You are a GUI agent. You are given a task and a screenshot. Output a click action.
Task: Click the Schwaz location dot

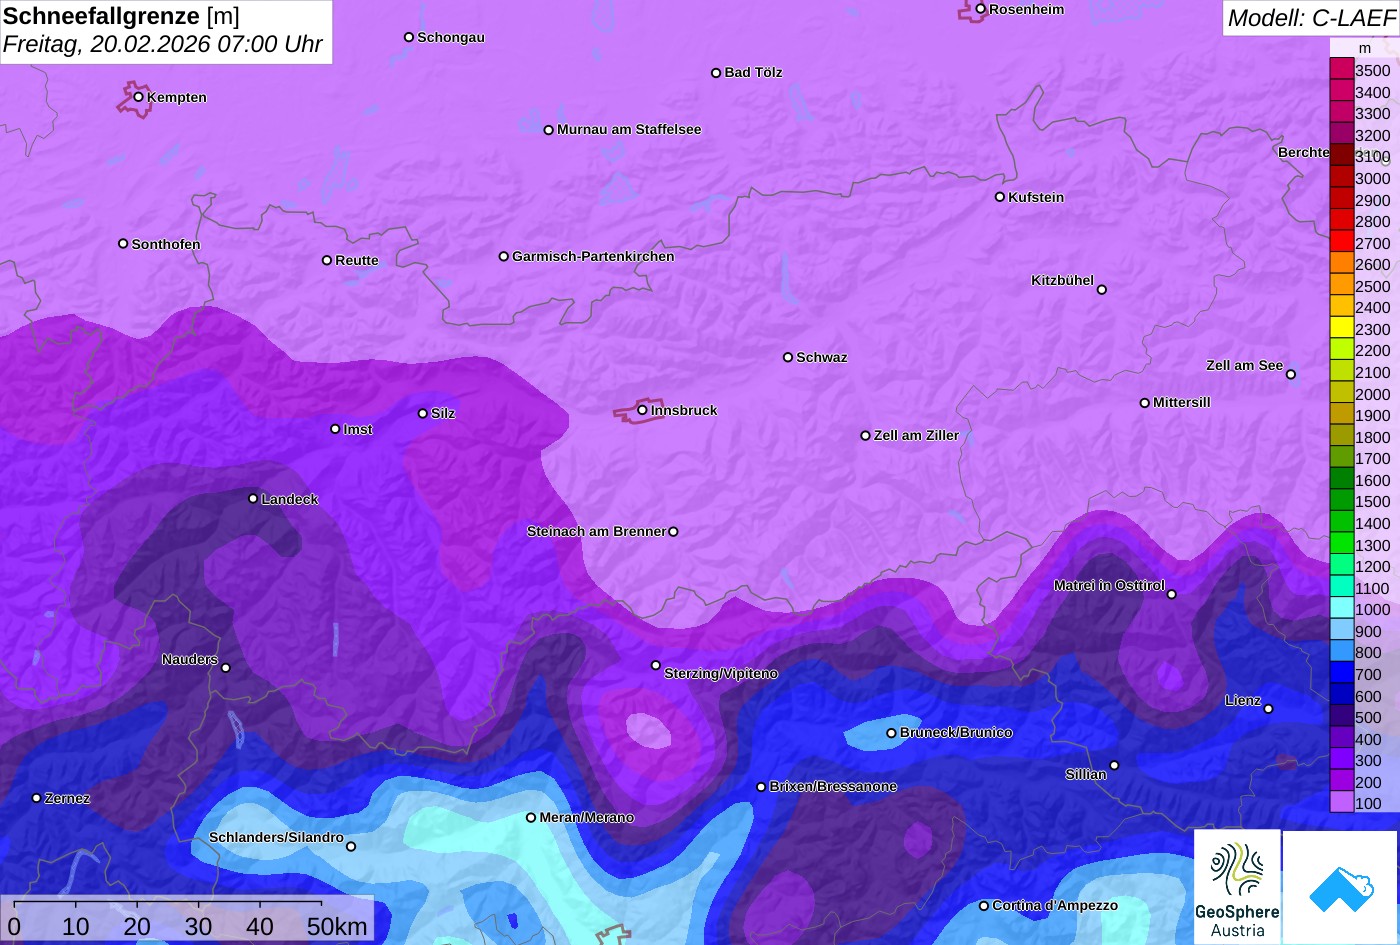[788, 357]
